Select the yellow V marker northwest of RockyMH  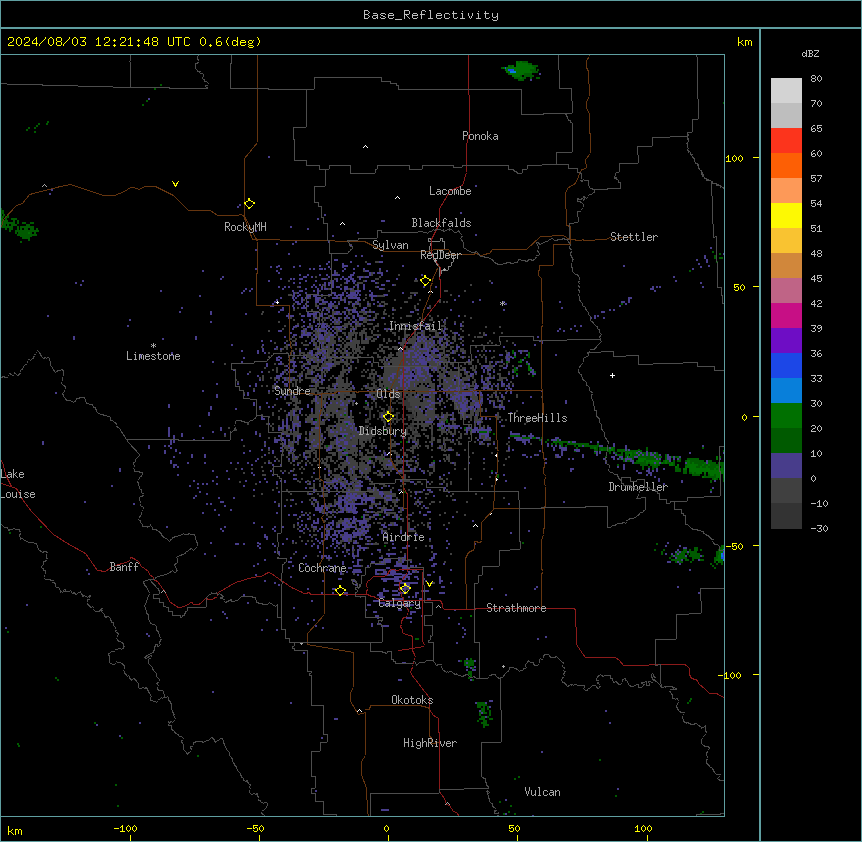[175, 184]
